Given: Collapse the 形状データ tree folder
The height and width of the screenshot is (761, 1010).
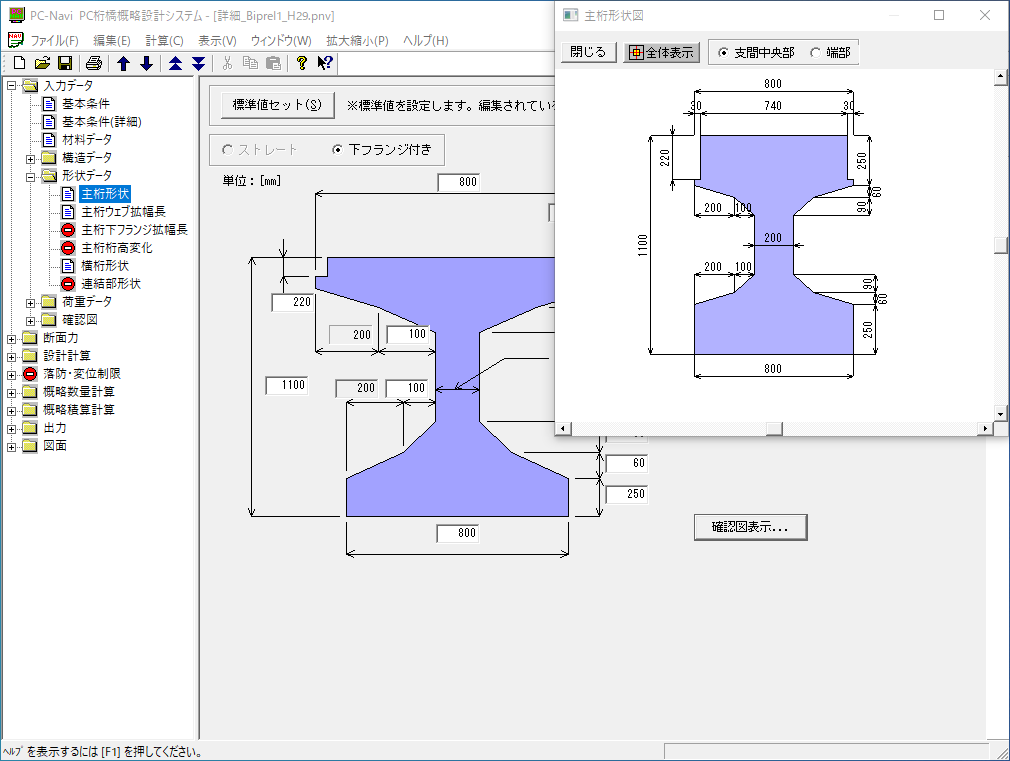Looking at the screenshot, I should (x=31, y=176).
